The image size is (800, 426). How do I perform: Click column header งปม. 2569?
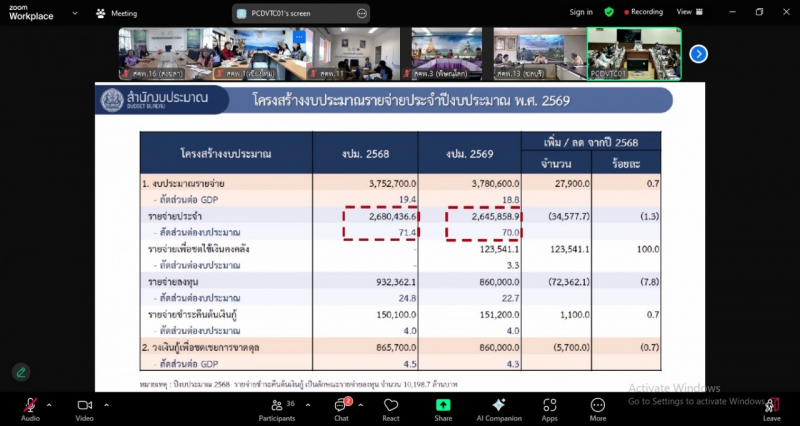pos(469,153)
